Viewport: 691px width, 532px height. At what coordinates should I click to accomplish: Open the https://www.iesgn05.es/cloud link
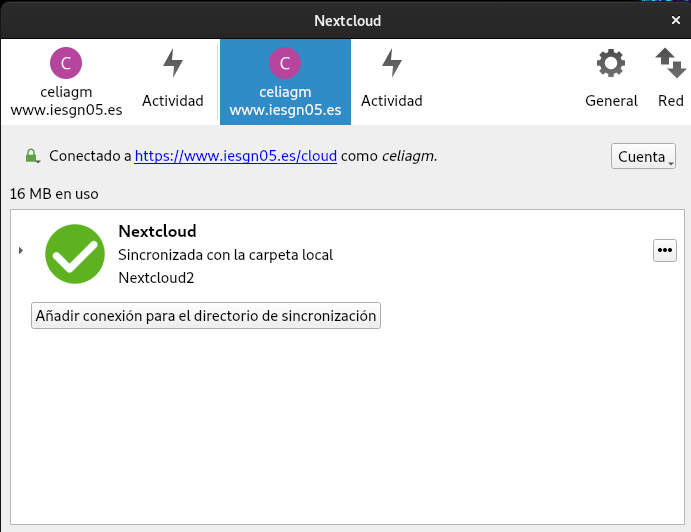click(x=236, y=156)
